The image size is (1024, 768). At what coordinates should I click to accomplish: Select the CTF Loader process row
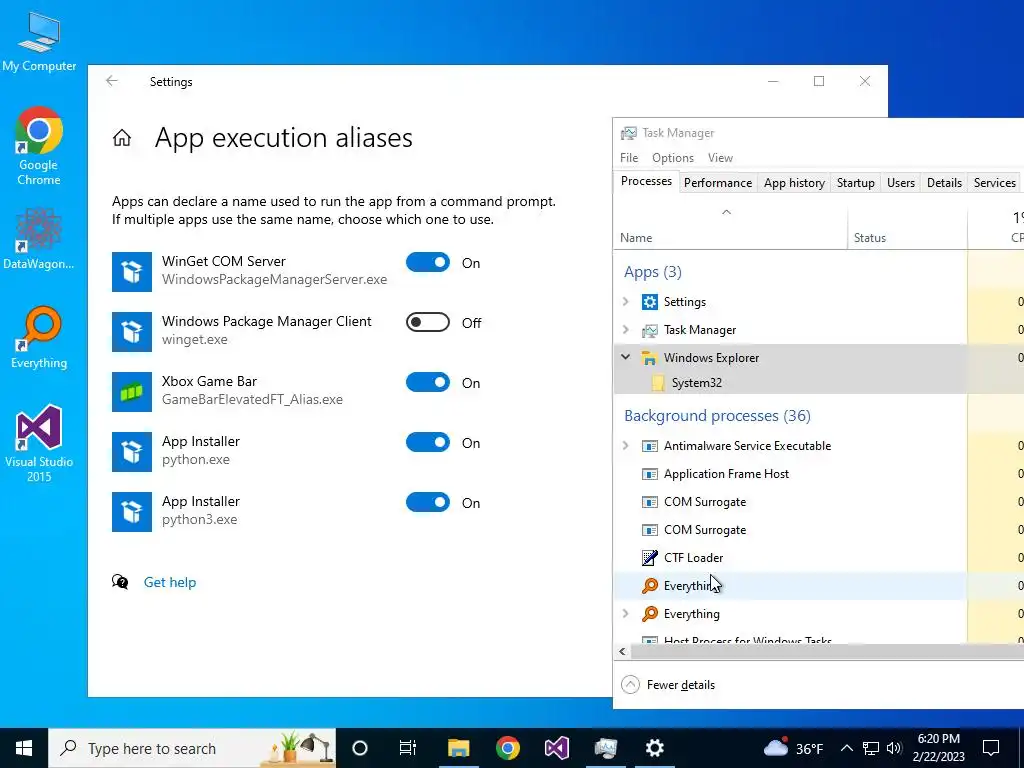[790, 558]
